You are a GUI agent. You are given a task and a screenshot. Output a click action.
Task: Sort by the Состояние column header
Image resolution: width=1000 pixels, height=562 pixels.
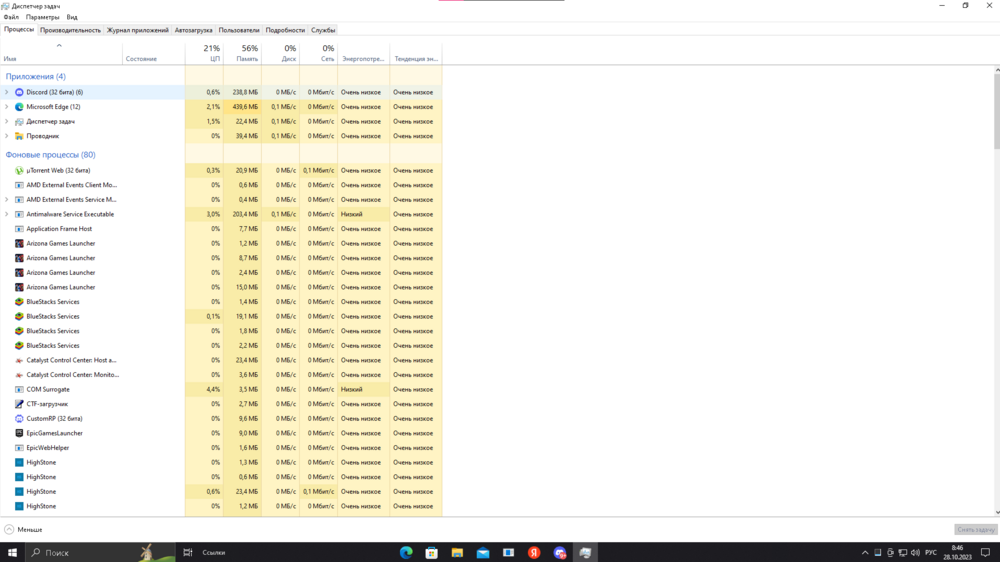pos(154,54)
